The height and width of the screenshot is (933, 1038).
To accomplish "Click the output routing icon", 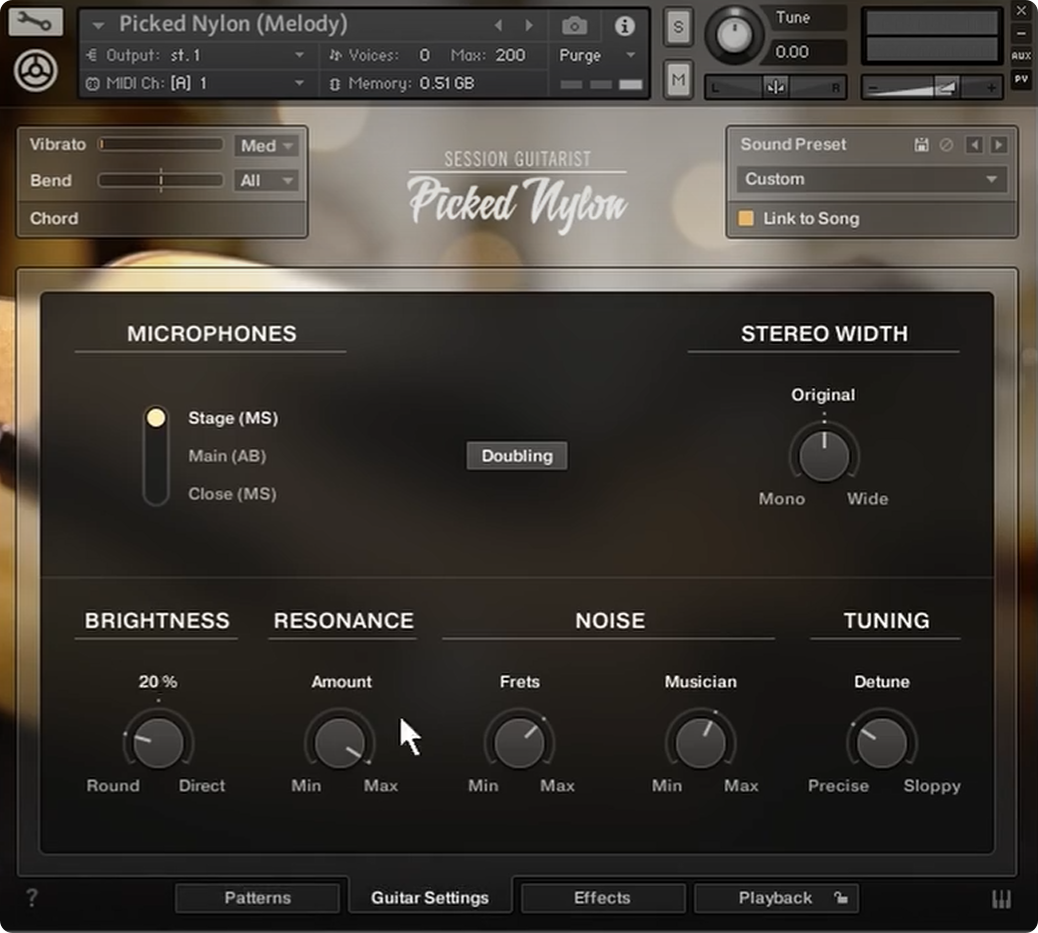I will [92, 55].
